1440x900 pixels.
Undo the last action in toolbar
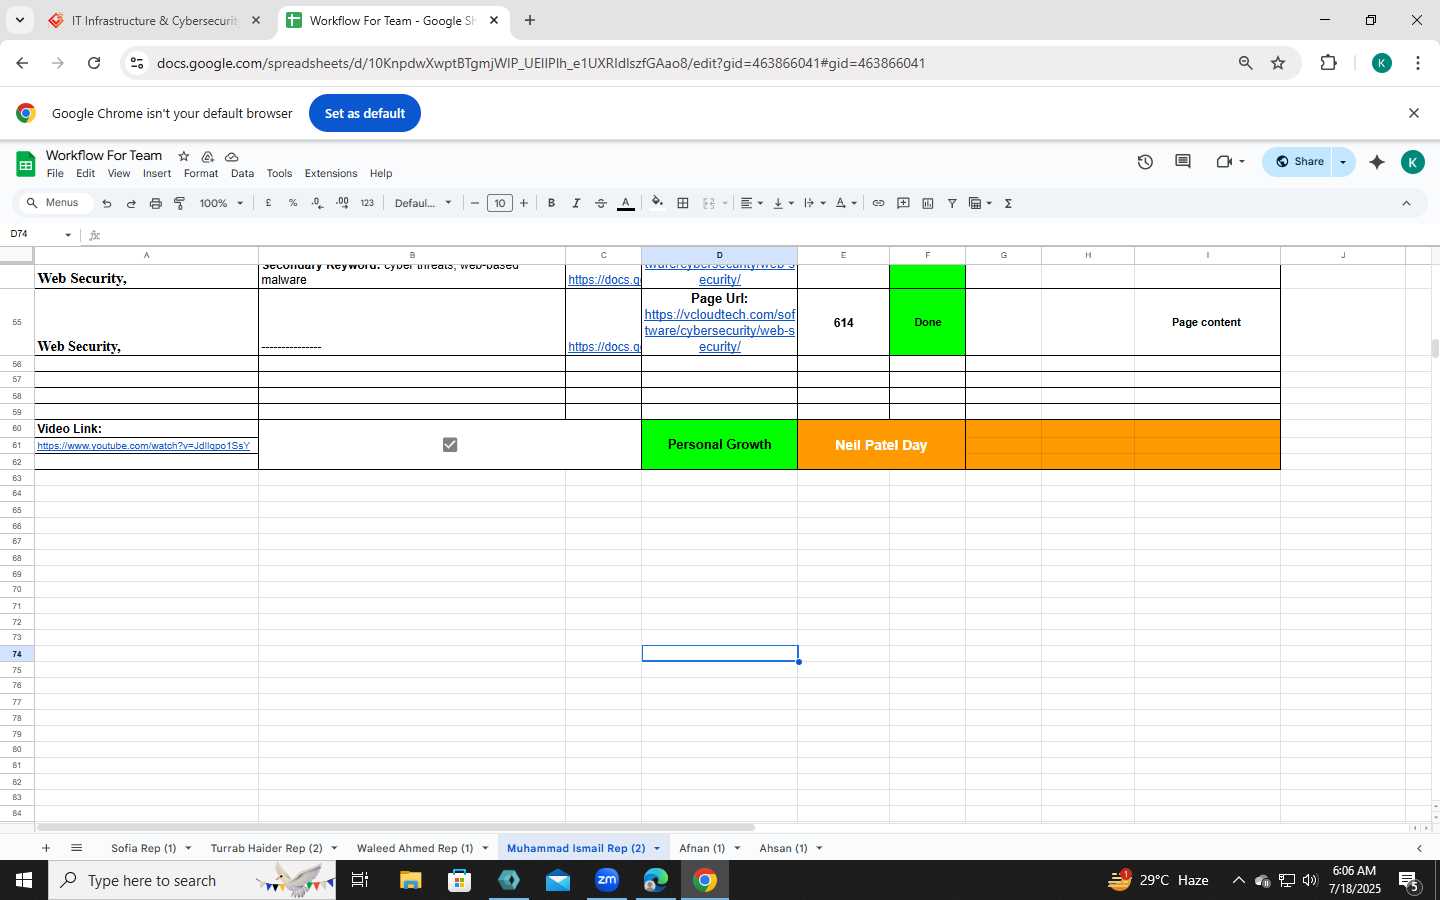coord(107,203)
